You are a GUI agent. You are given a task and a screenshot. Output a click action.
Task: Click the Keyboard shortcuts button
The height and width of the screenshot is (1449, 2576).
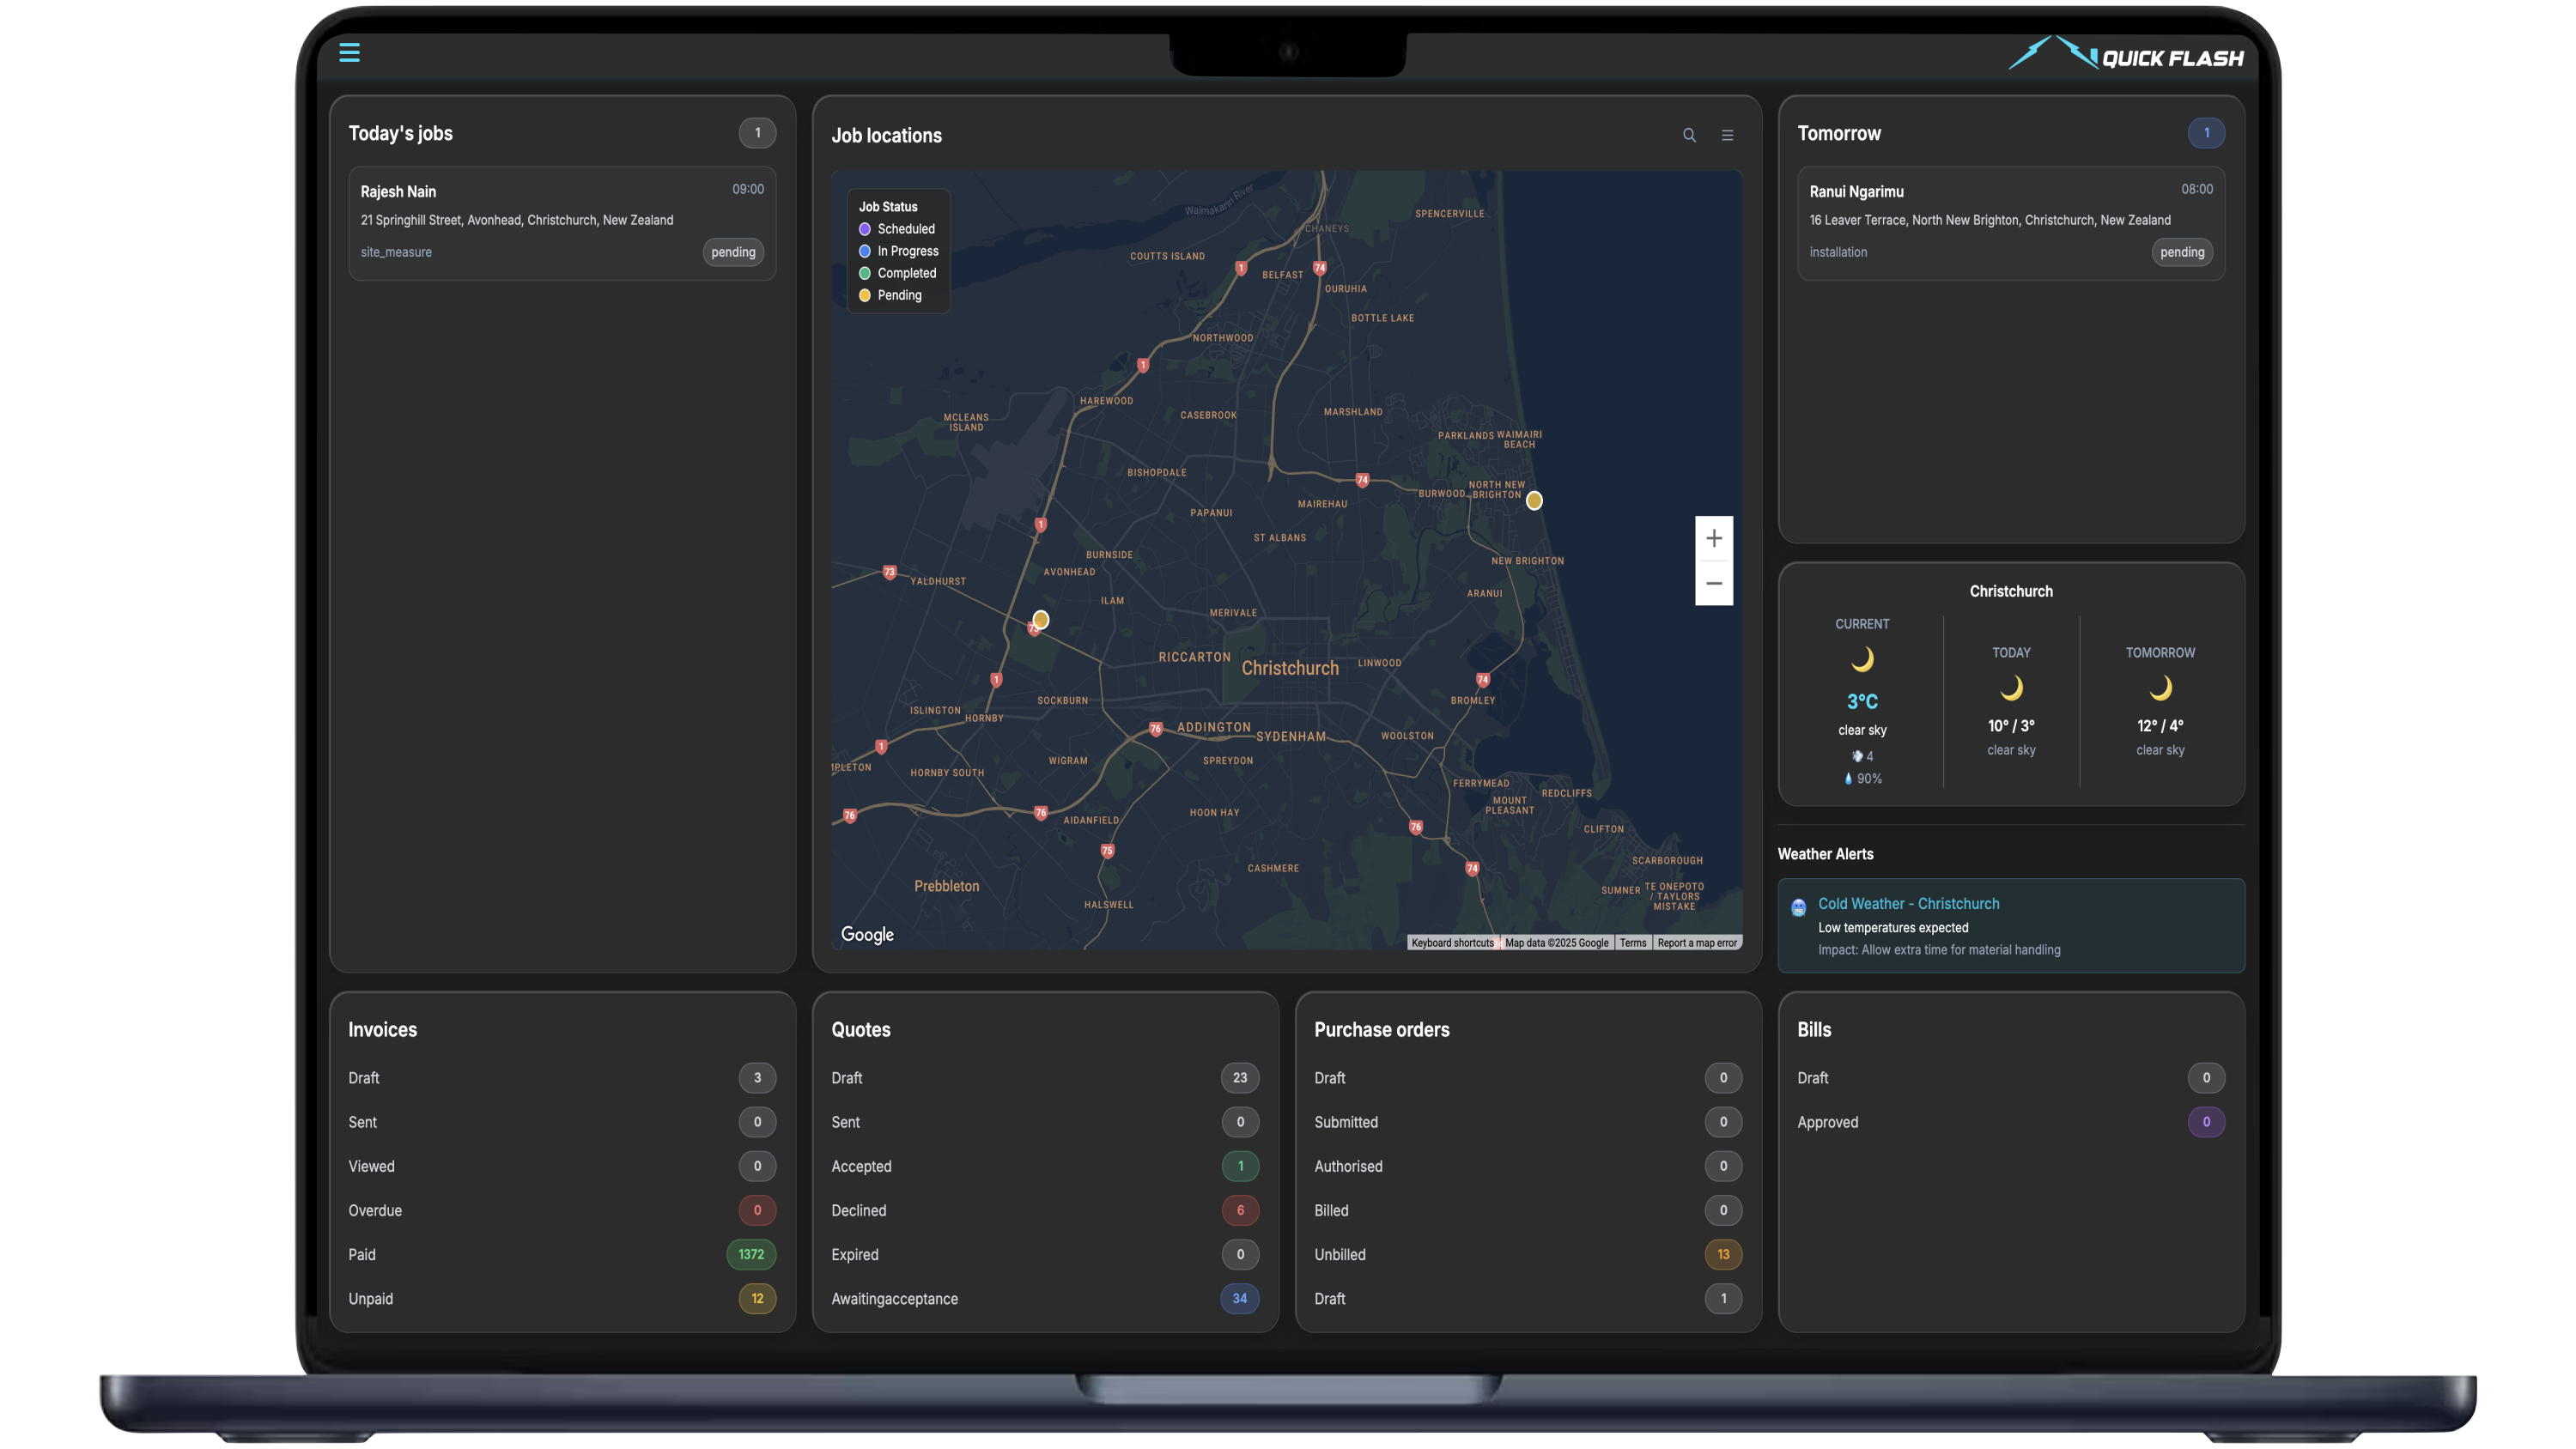point(1452,942)
